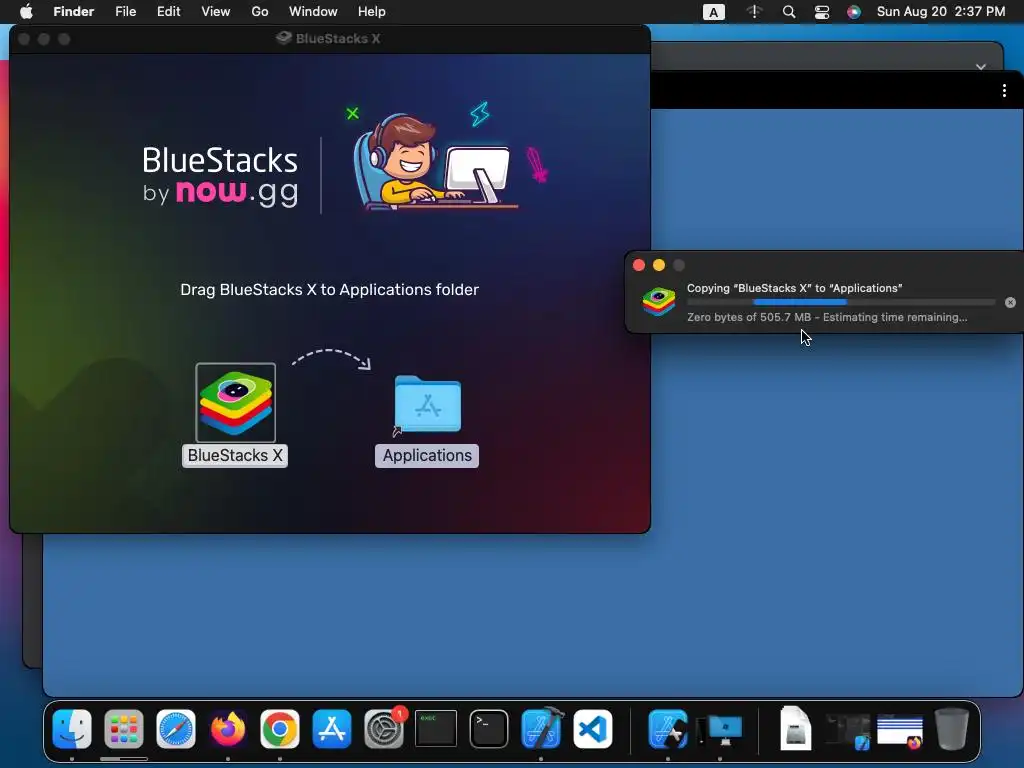Screen dimensions: 1024x768
Task: Select the BlueStacks X app icon
Action: 236,402
